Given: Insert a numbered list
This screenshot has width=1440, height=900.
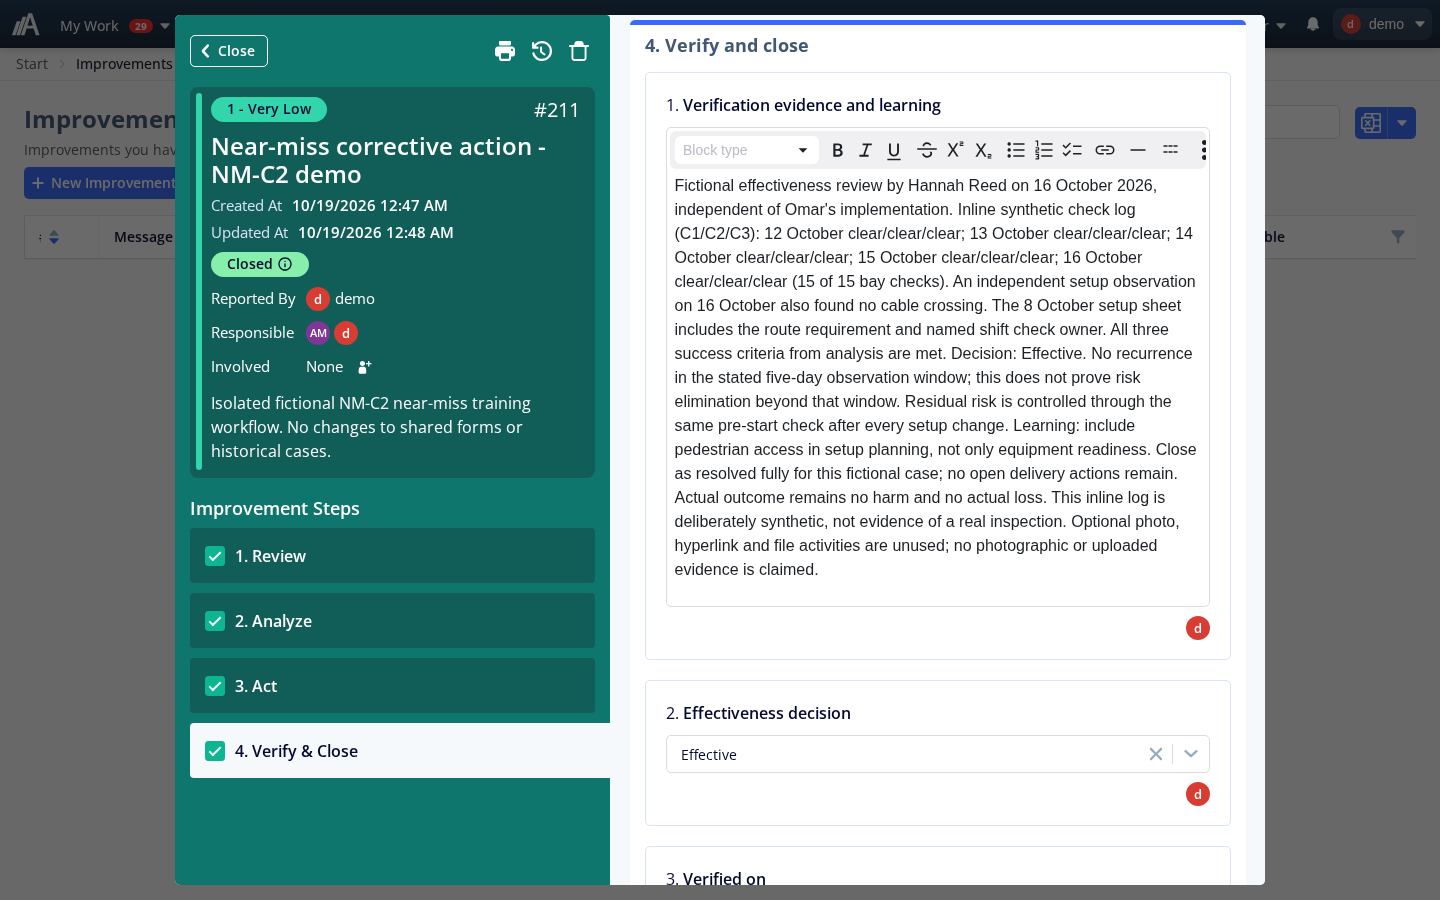Looking at the screenshot, I should (x=1044, y=150).
